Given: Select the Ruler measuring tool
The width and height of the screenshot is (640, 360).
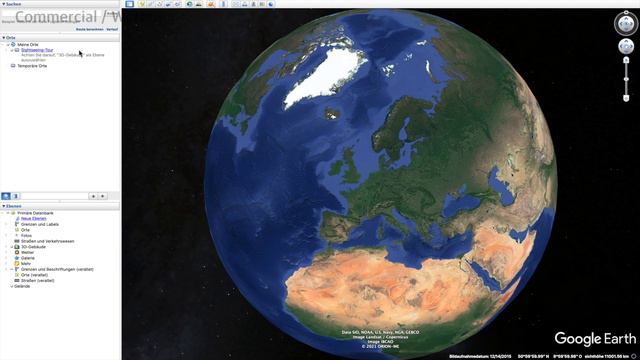Looking at the screenshot, I should [223, 4].
